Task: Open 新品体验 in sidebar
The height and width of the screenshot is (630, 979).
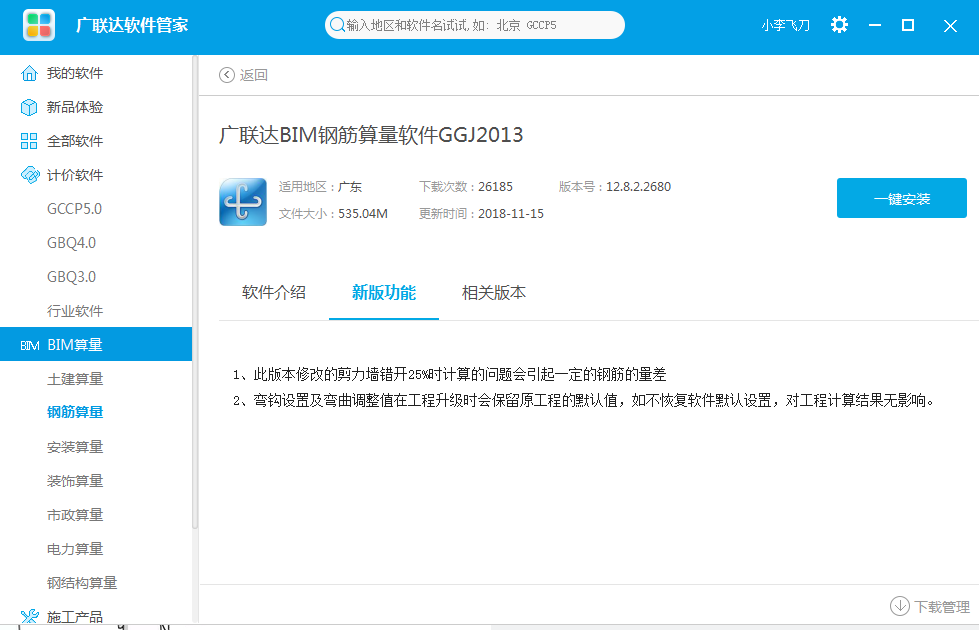Action: (x=75, y=107)
